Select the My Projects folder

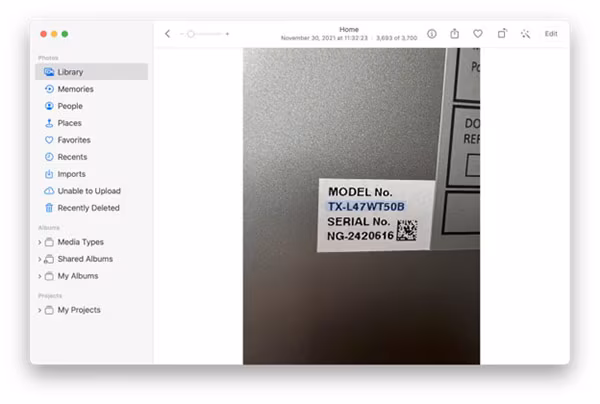point(91,310)
